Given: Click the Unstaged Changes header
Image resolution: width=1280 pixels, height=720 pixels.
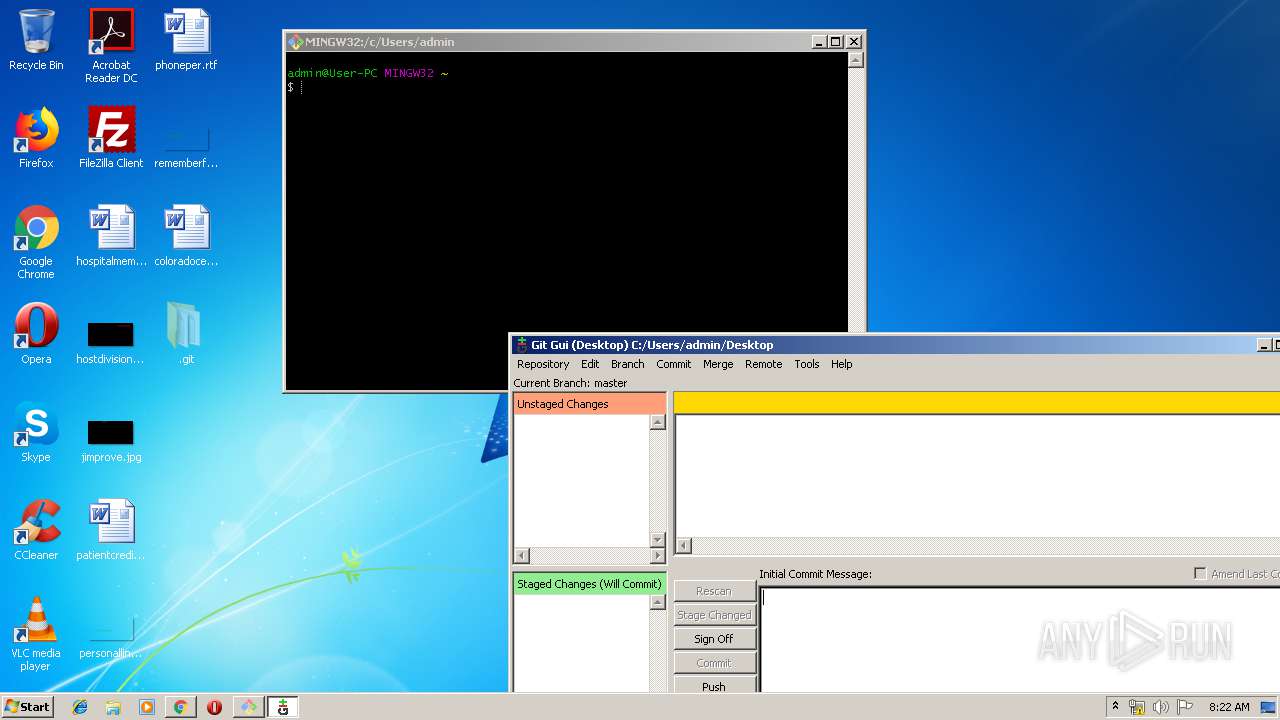Looking at the screenshot, I should pos(589,404).
